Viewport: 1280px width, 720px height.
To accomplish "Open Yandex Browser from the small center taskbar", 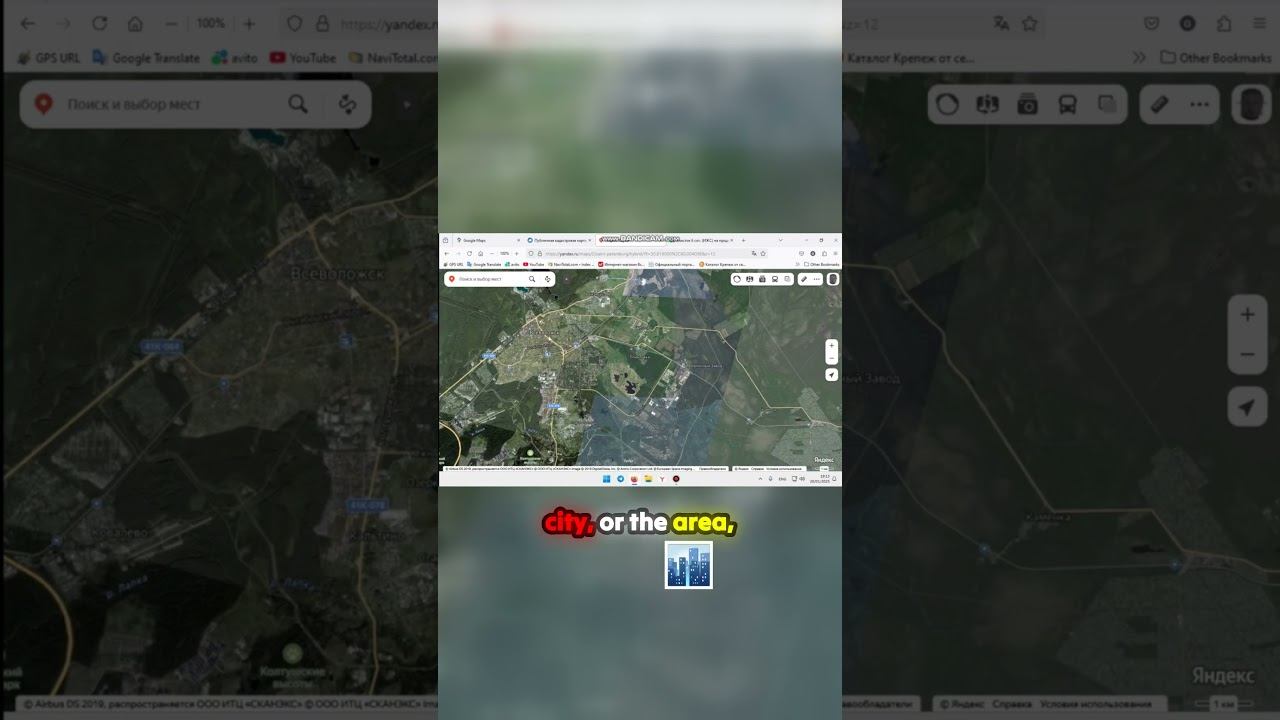I will [662, 479].
